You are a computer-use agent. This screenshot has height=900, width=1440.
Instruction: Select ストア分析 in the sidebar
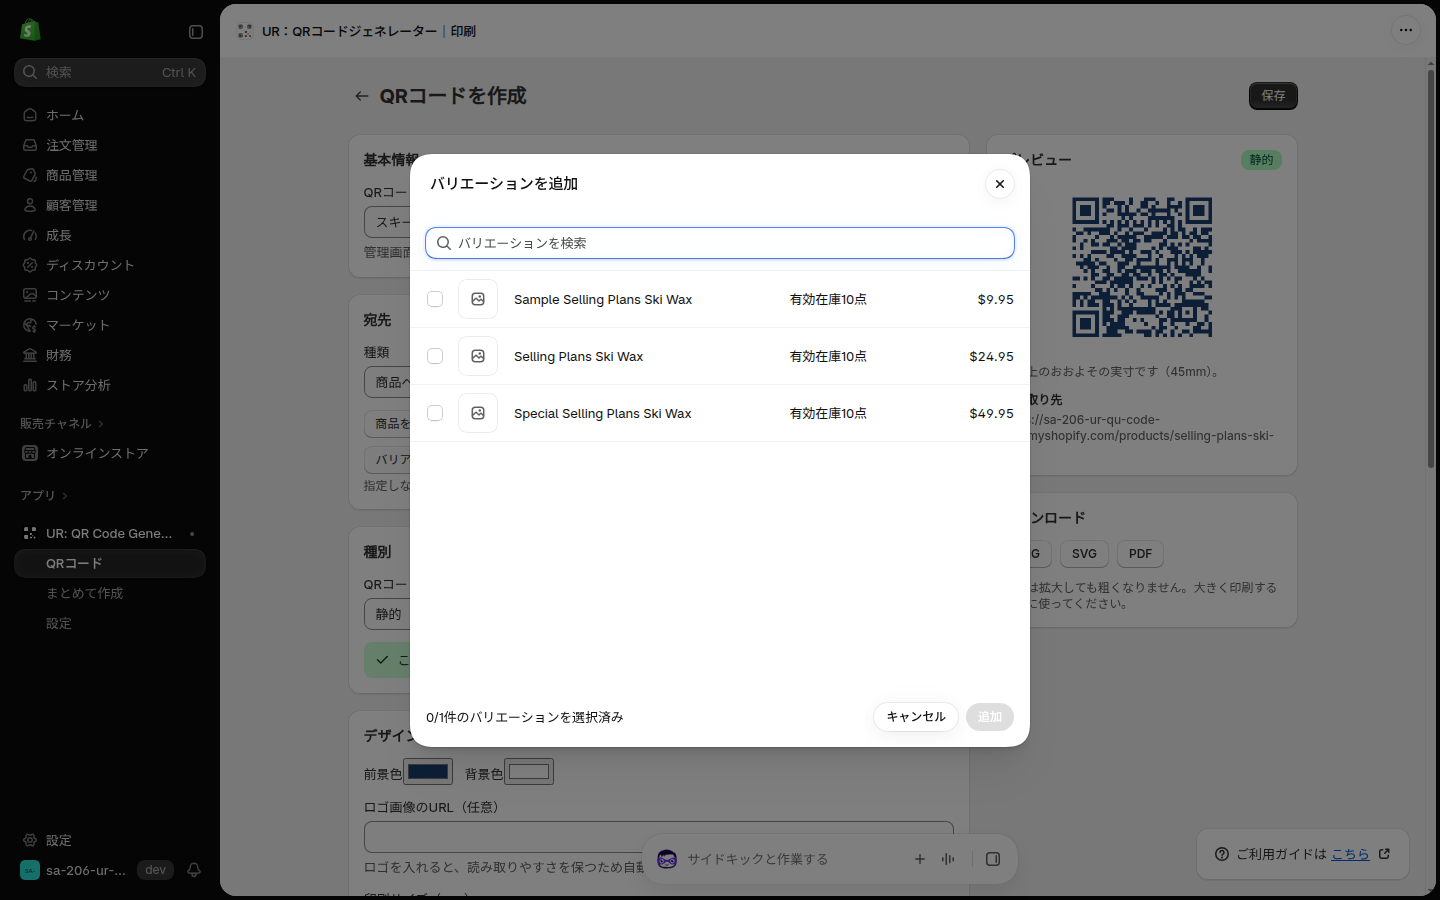point(110,385)
